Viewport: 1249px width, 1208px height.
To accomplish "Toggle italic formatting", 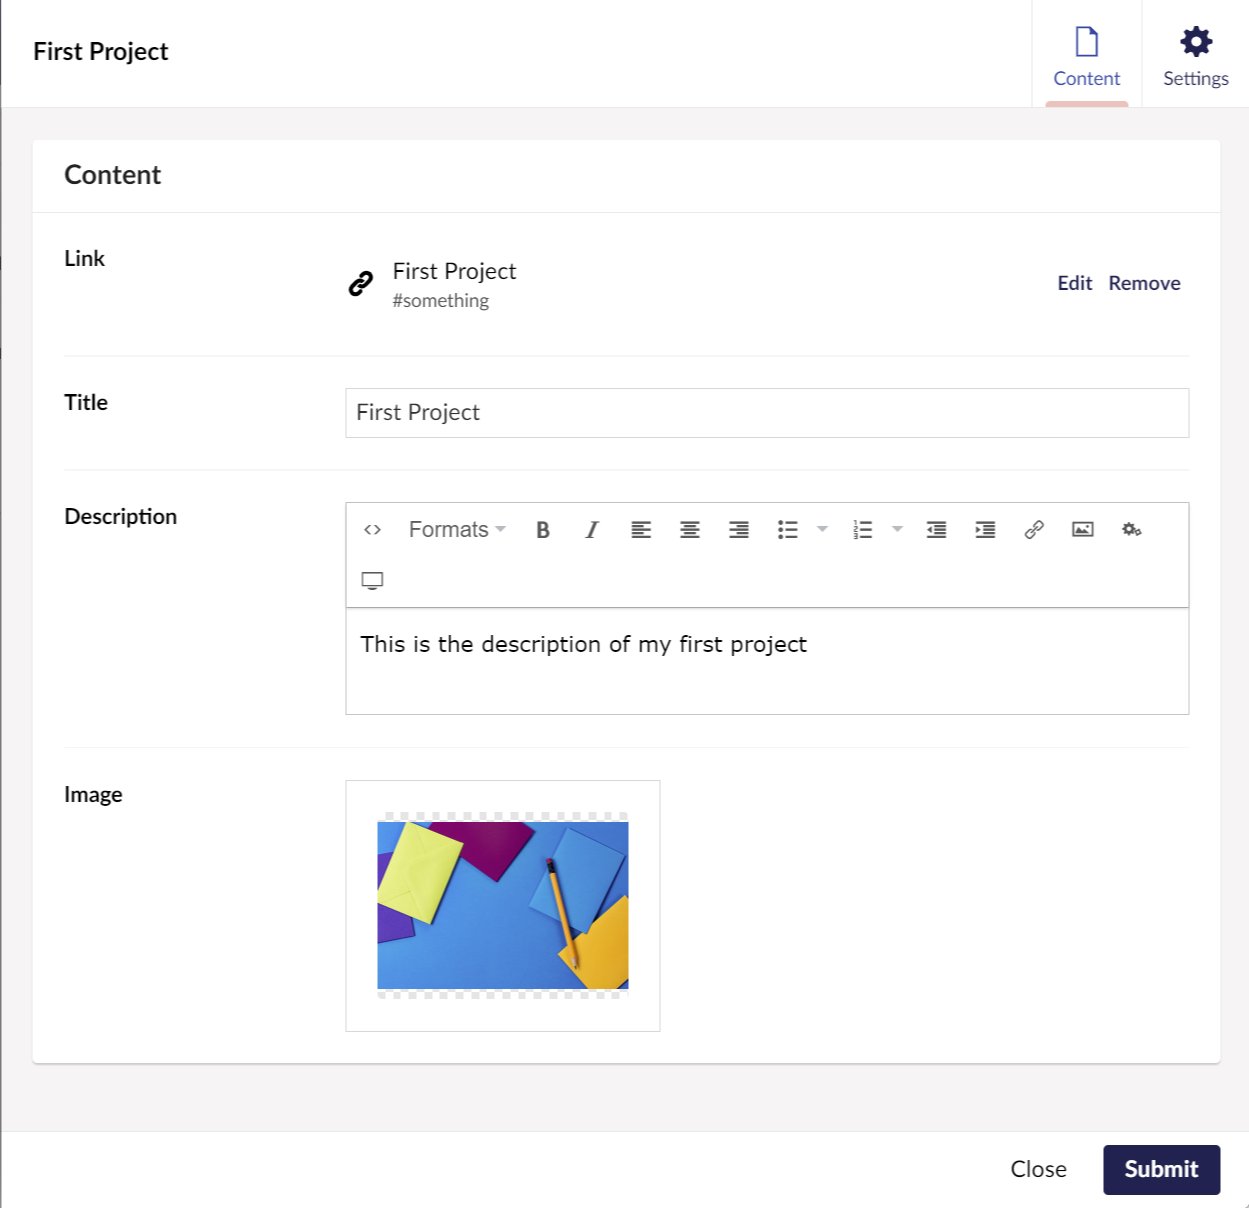I will (x=592, y=530).
